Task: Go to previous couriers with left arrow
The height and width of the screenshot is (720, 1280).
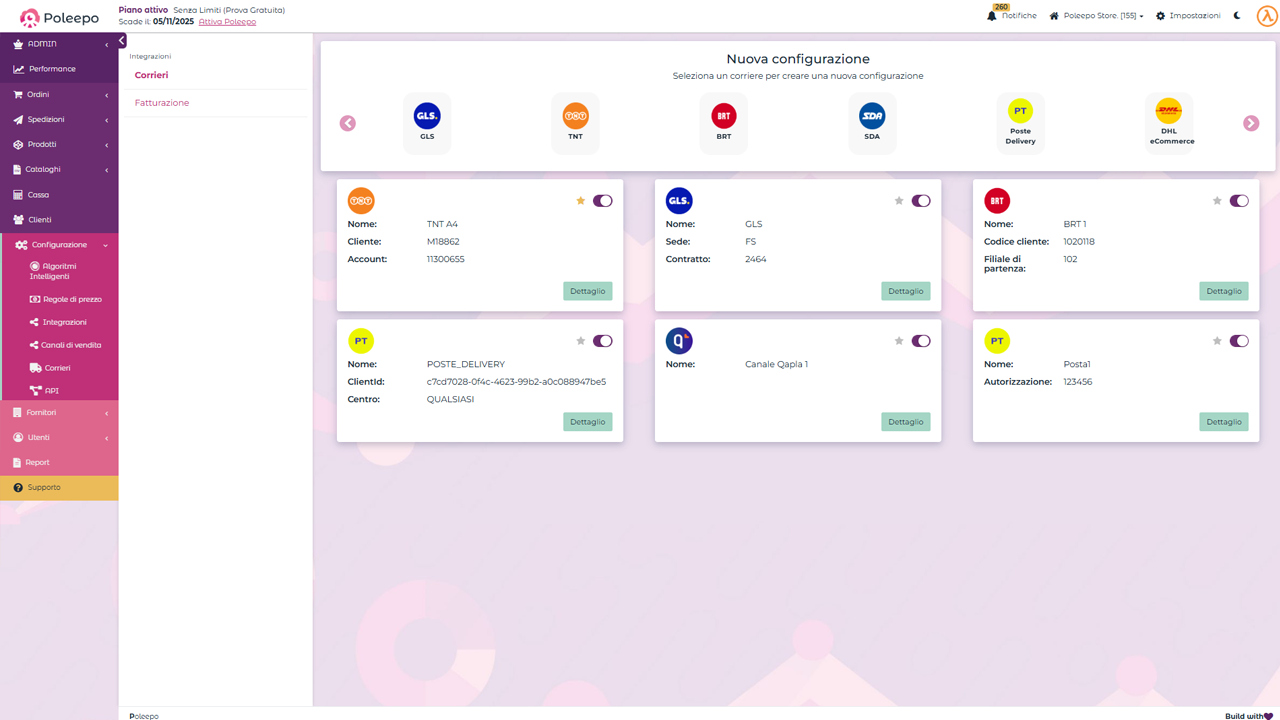Action: tap(348, 123)
